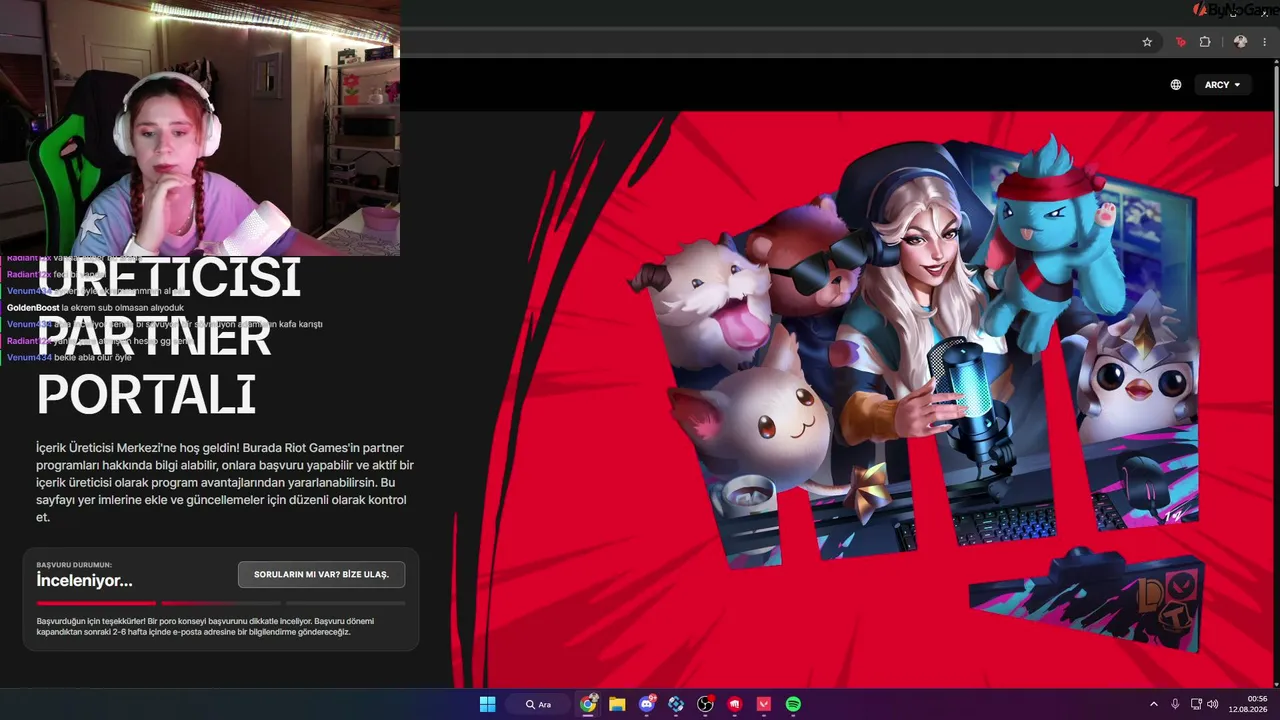Click the third application progress segment
The width and height of the screenshot is (1280, 720).
[346, 603]
